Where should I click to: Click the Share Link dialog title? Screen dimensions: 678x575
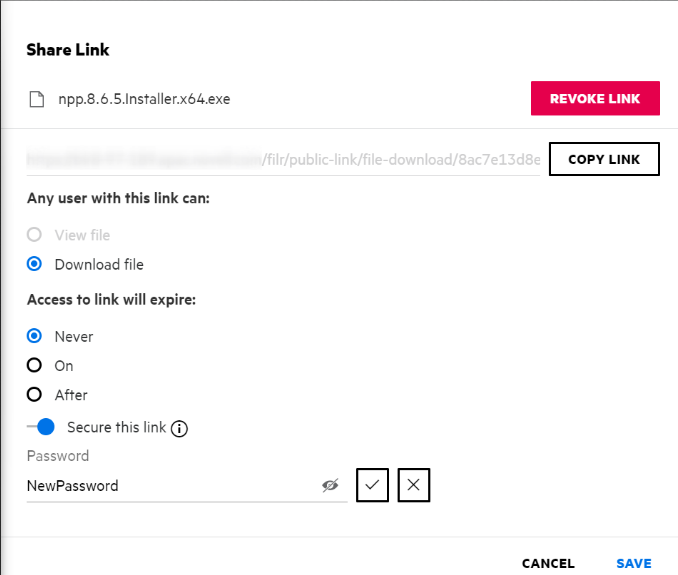tap(68, 50)
